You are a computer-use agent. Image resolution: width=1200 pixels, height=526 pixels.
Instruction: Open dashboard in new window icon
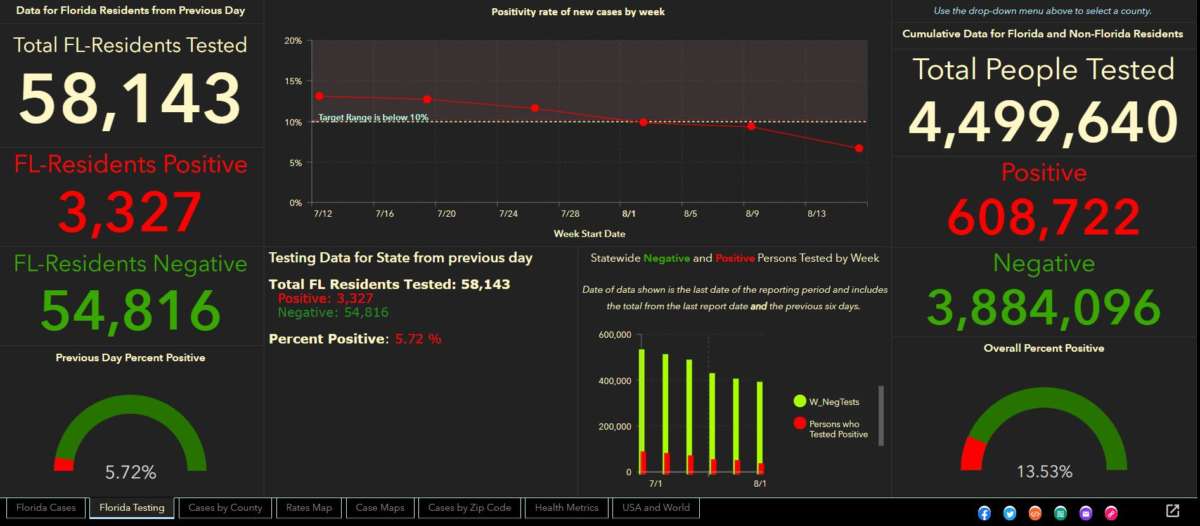click(x=1173, y=511)
